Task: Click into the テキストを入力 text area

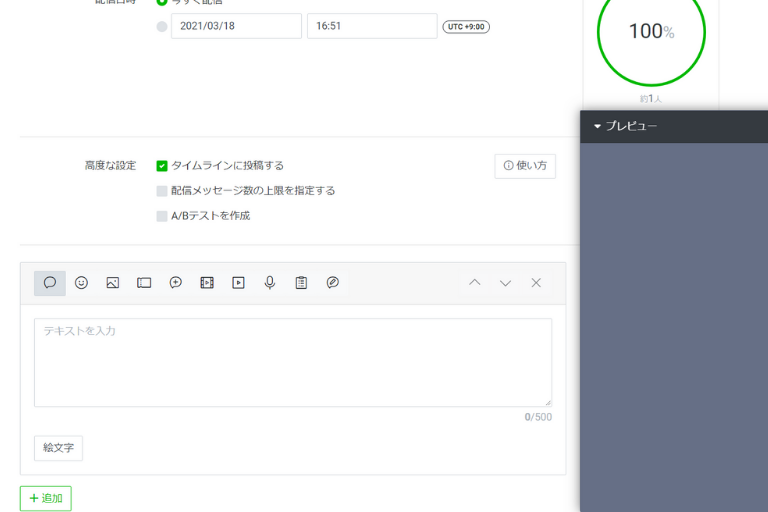Action: click(293, 363)
